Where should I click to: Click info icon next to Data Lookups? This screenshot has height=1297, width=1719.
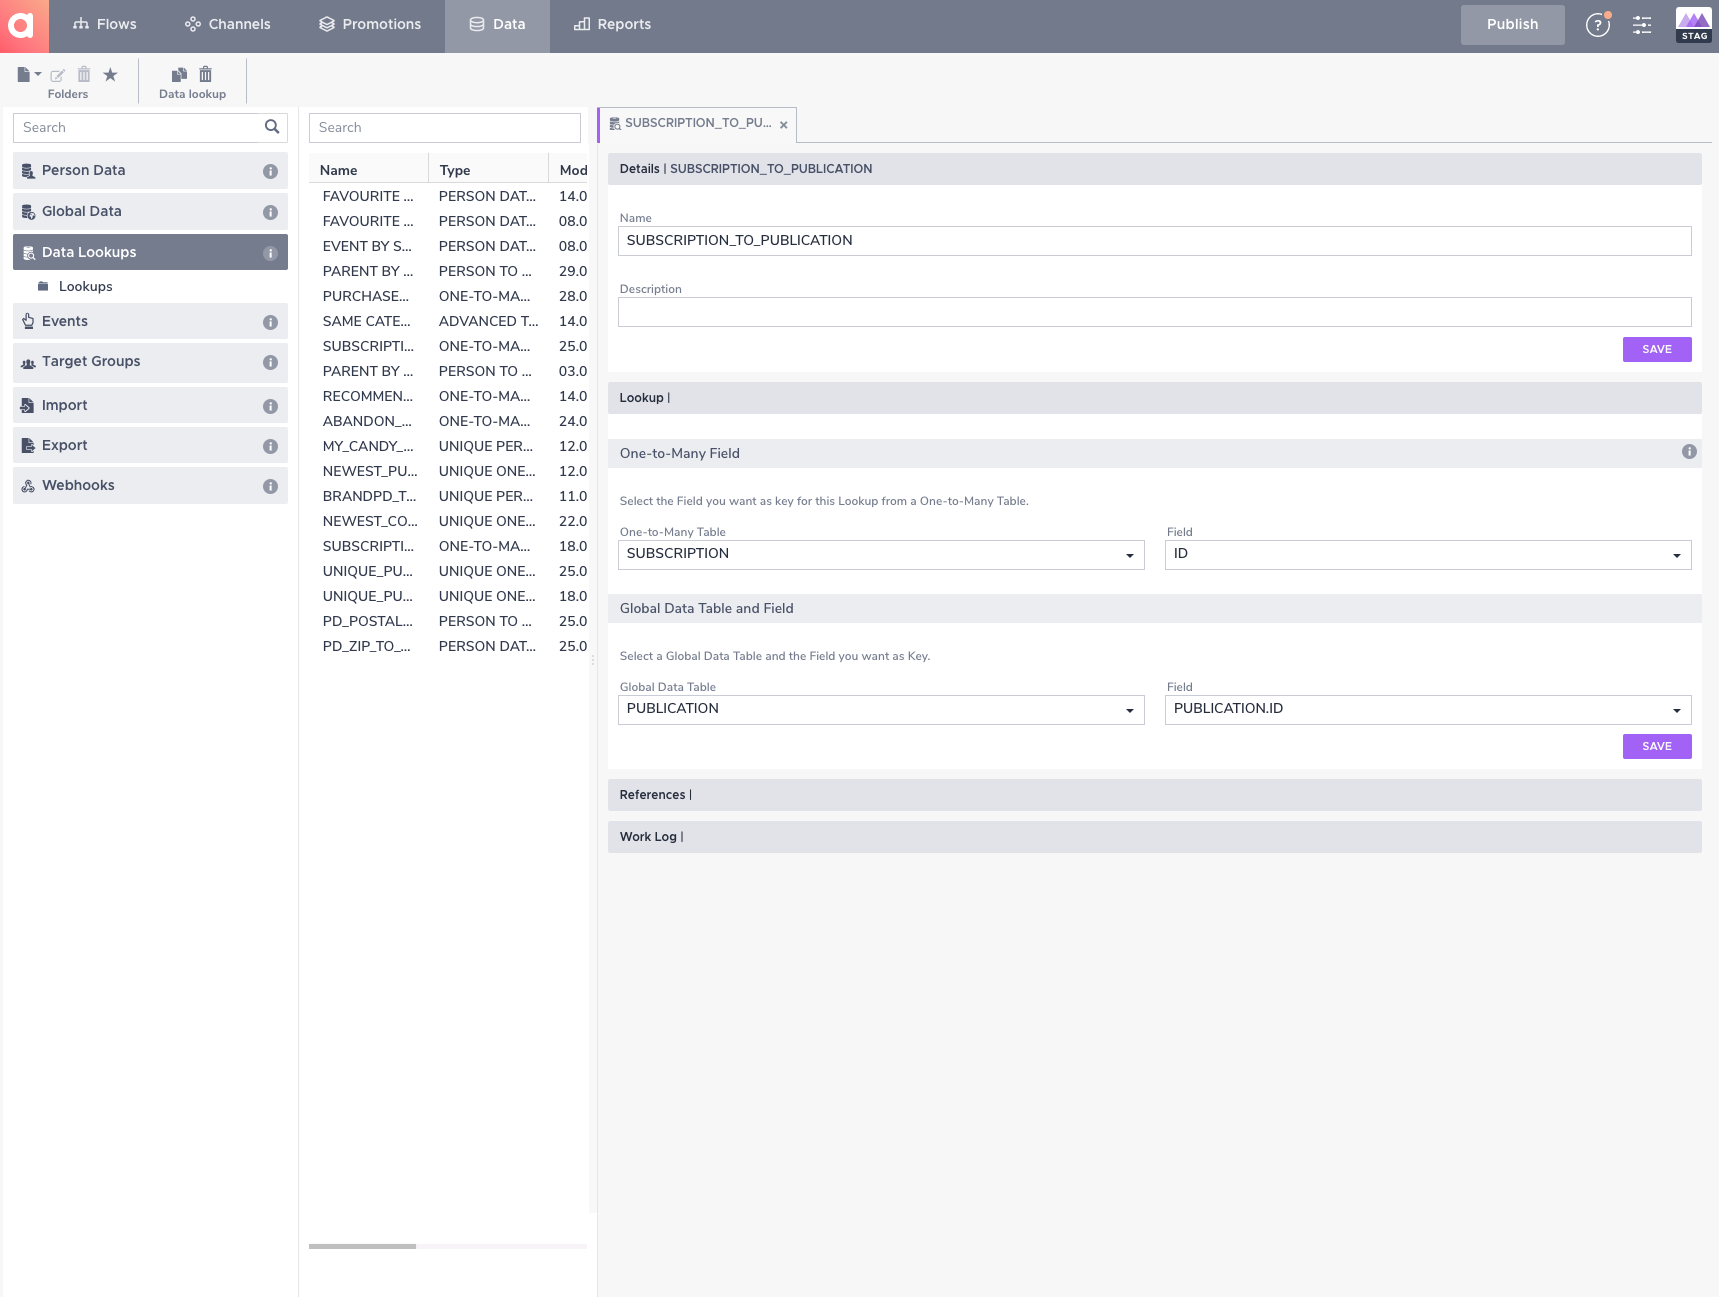270,253
